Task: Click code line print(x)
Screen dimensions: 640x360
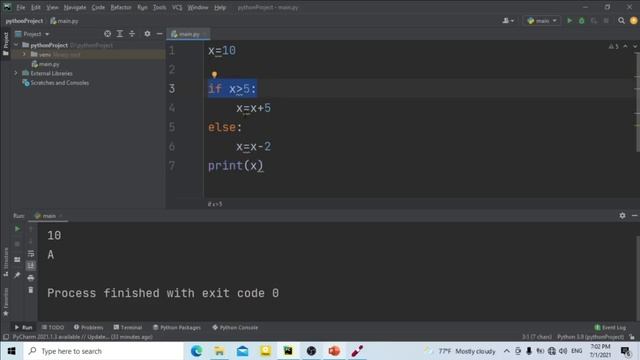Action: [236, 166]
